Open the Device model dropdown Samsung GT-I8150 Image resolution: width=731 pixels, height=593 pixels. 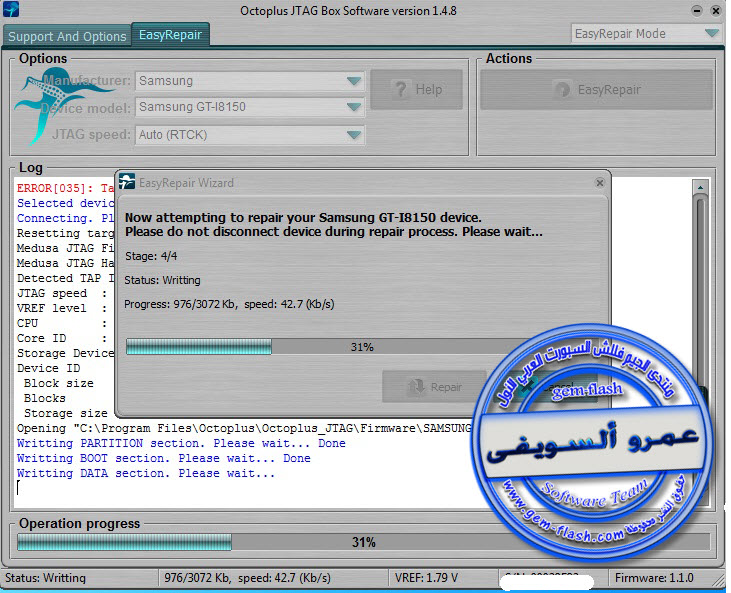coord(250,107)
